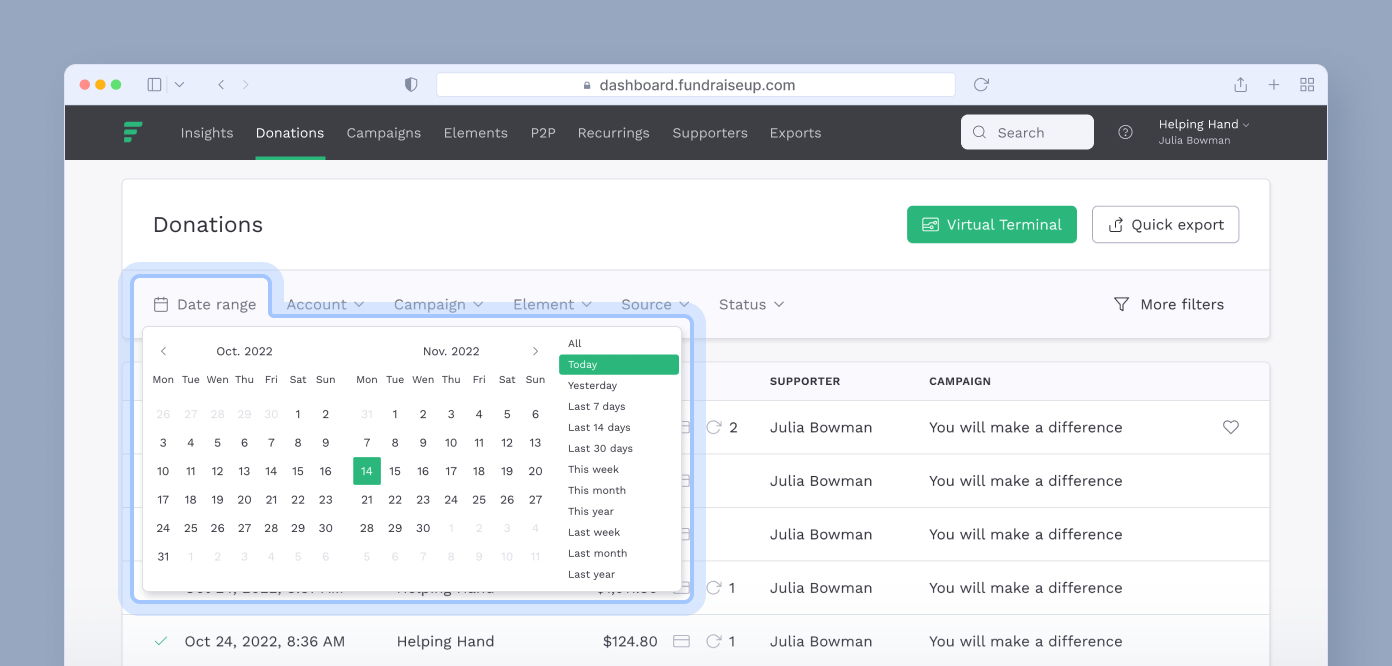1392x666 pixels.
Task: Click the recurring icon next to number 2
Action: pos(713,427)
